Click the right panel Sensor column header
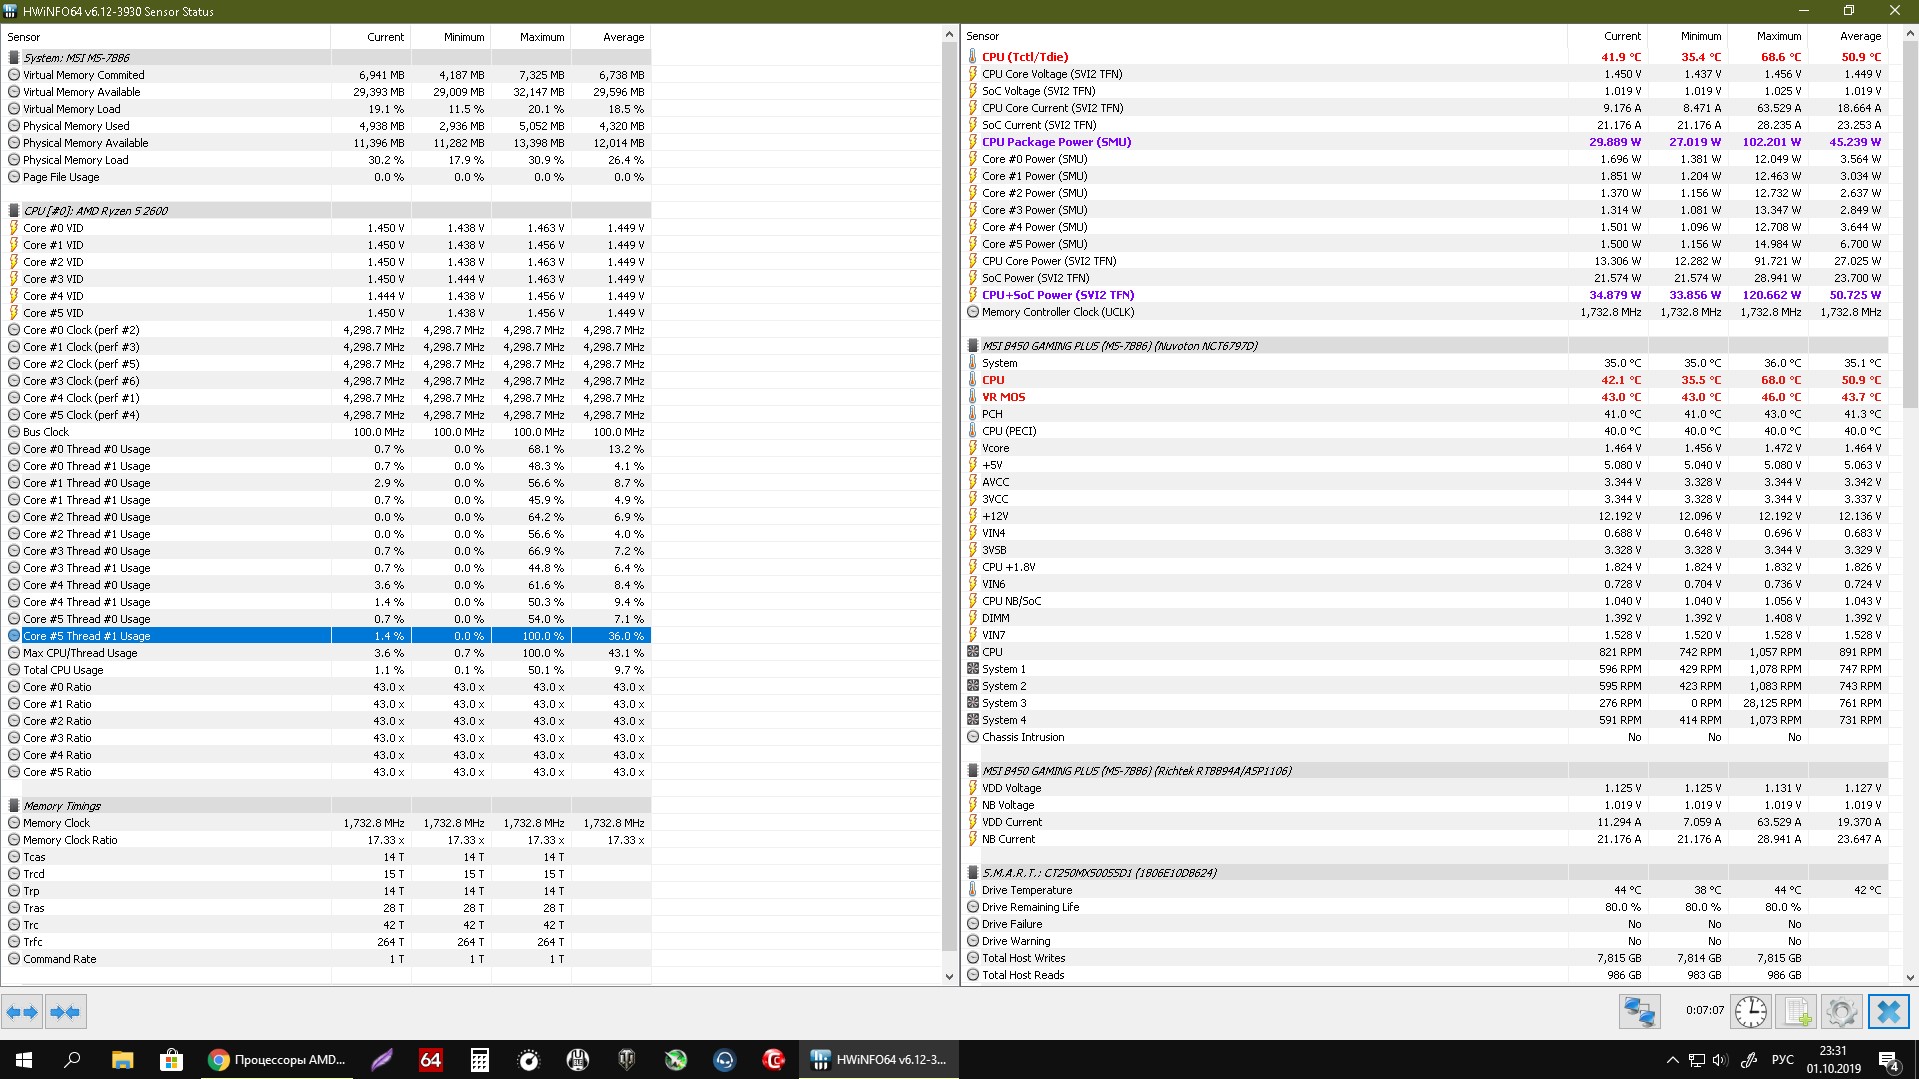The width and height of the screenshot is (1919, 1079). coord(1264,36)
